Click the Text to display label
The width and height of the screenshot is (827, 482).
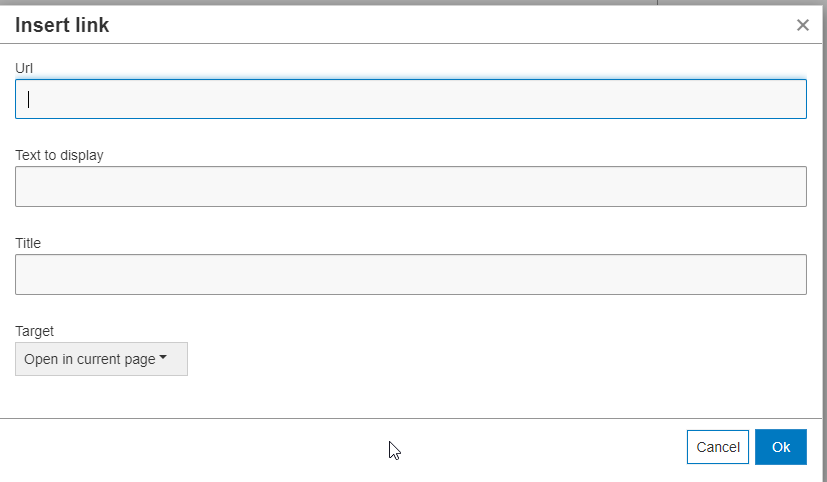[x=59, y=155]
